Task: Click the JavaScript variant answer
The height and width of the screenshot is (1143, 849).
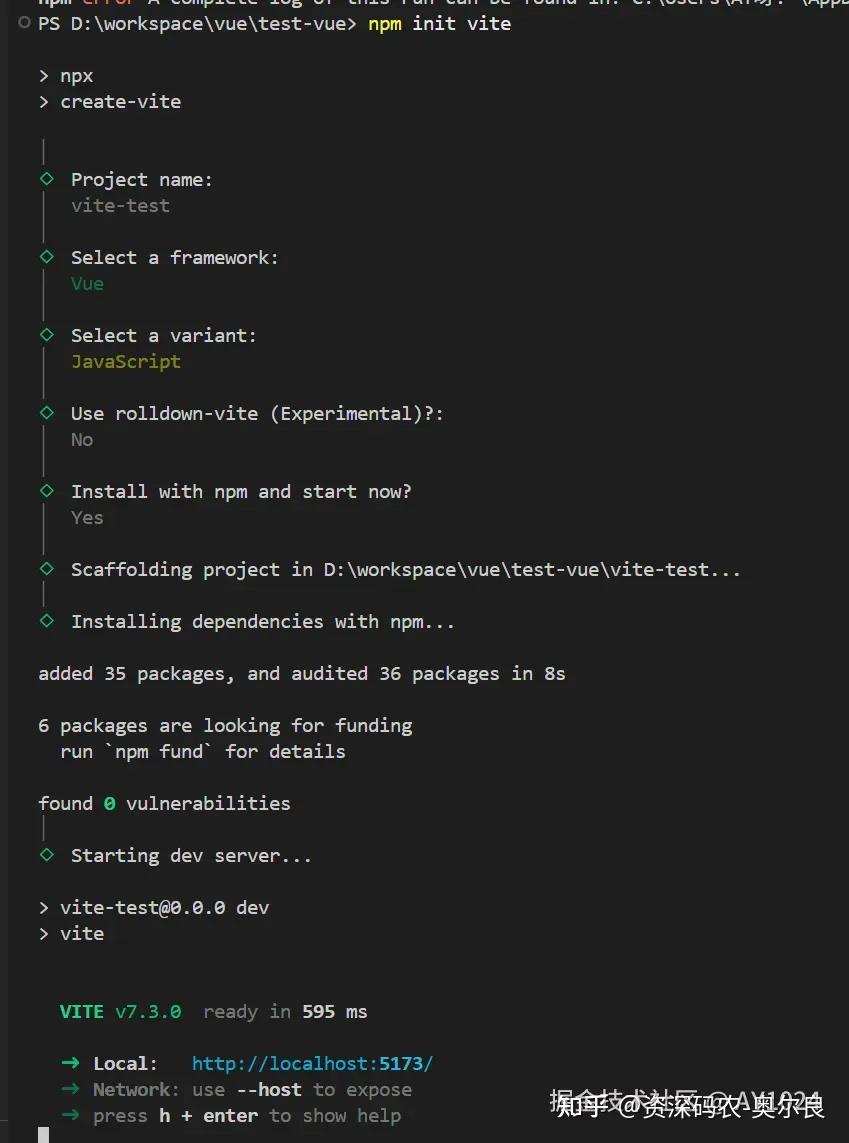Action: [x=126, y=361]
